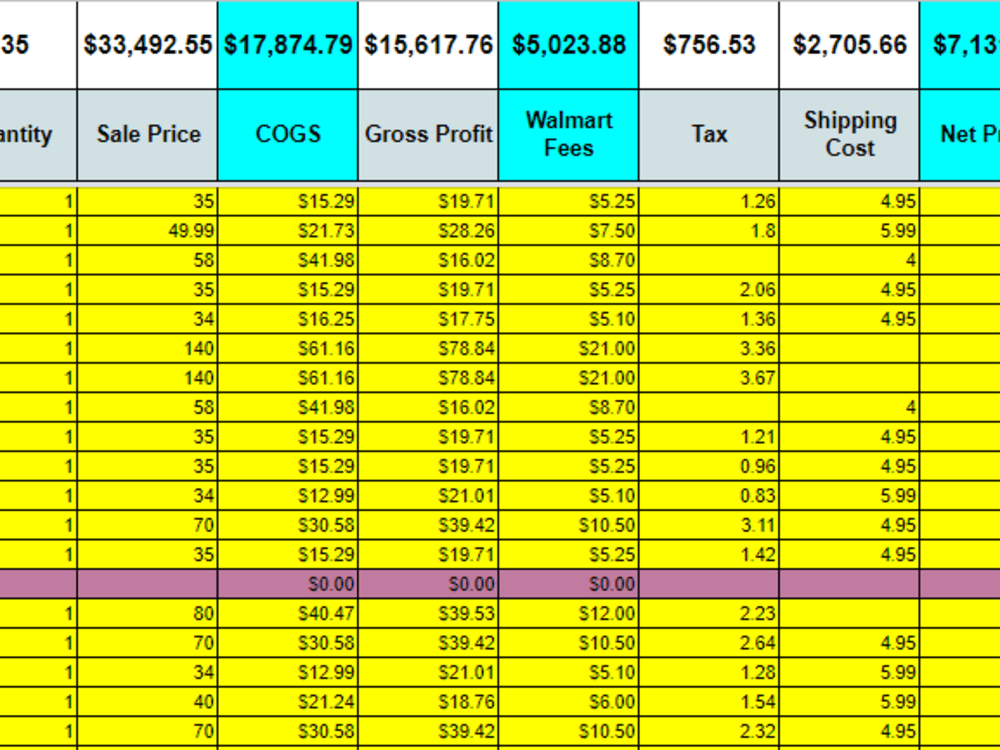Select the $18.76 gross profit cell
Image resolution: width=1000 pixels, height=750 pixels.
[x=428, y=702]
